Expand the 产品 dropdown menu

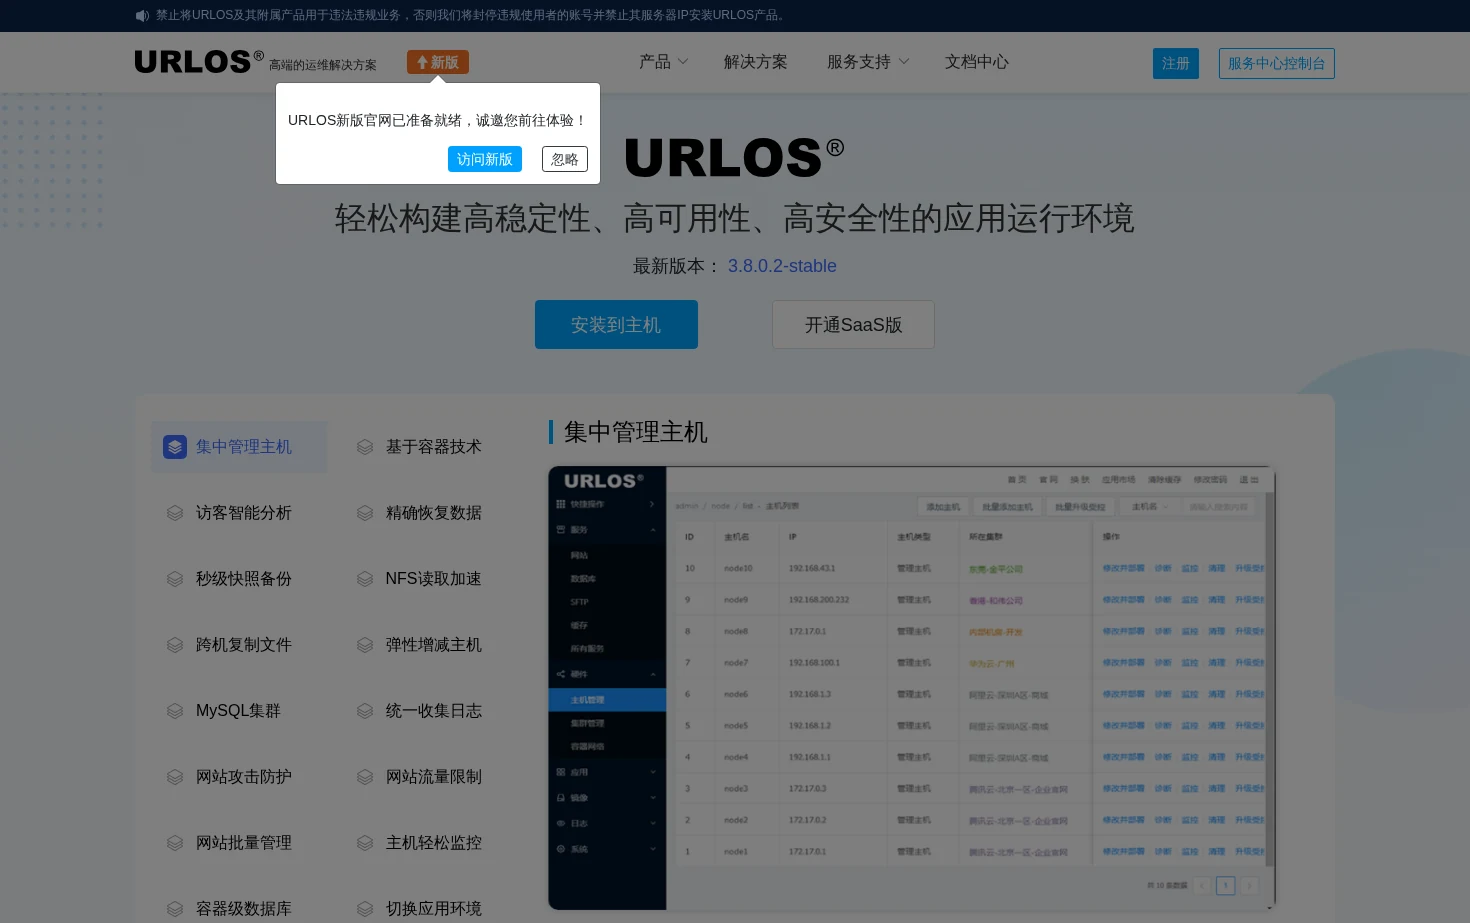(x=664, y=62)
